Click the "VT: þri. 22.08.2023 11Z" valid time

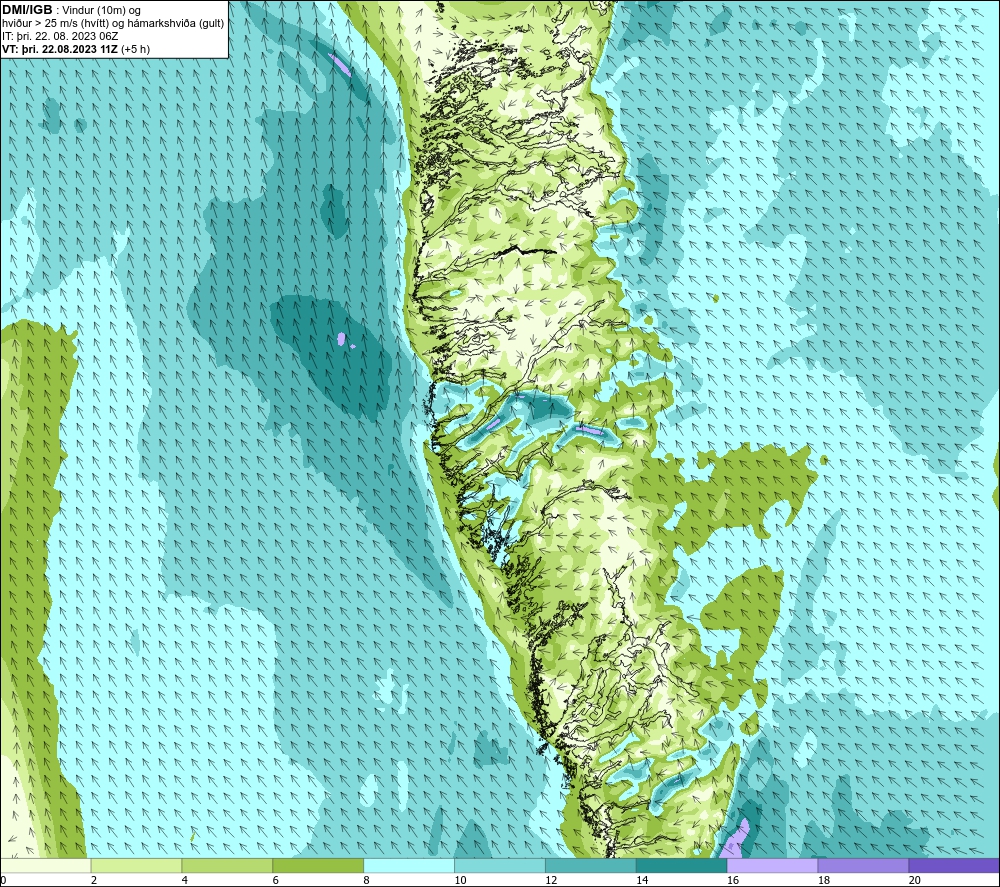60,49
